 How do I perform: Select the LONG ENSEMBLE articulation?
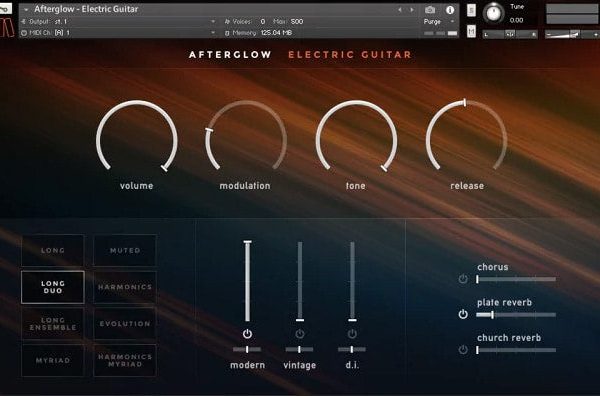tap(53, 324)
